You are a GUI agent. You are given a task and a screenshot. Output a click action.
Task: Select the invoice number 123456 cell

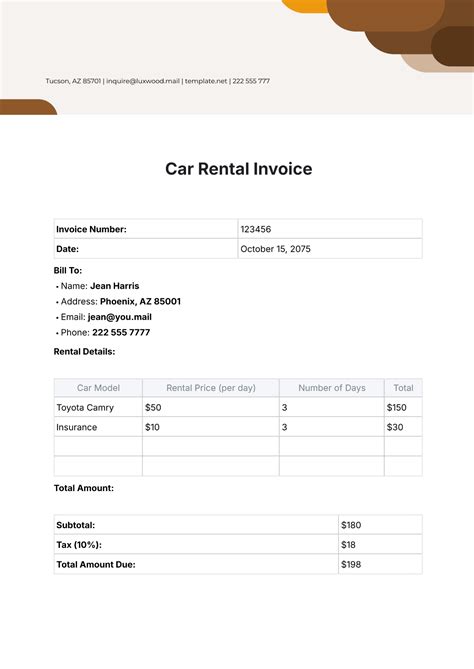330,229
